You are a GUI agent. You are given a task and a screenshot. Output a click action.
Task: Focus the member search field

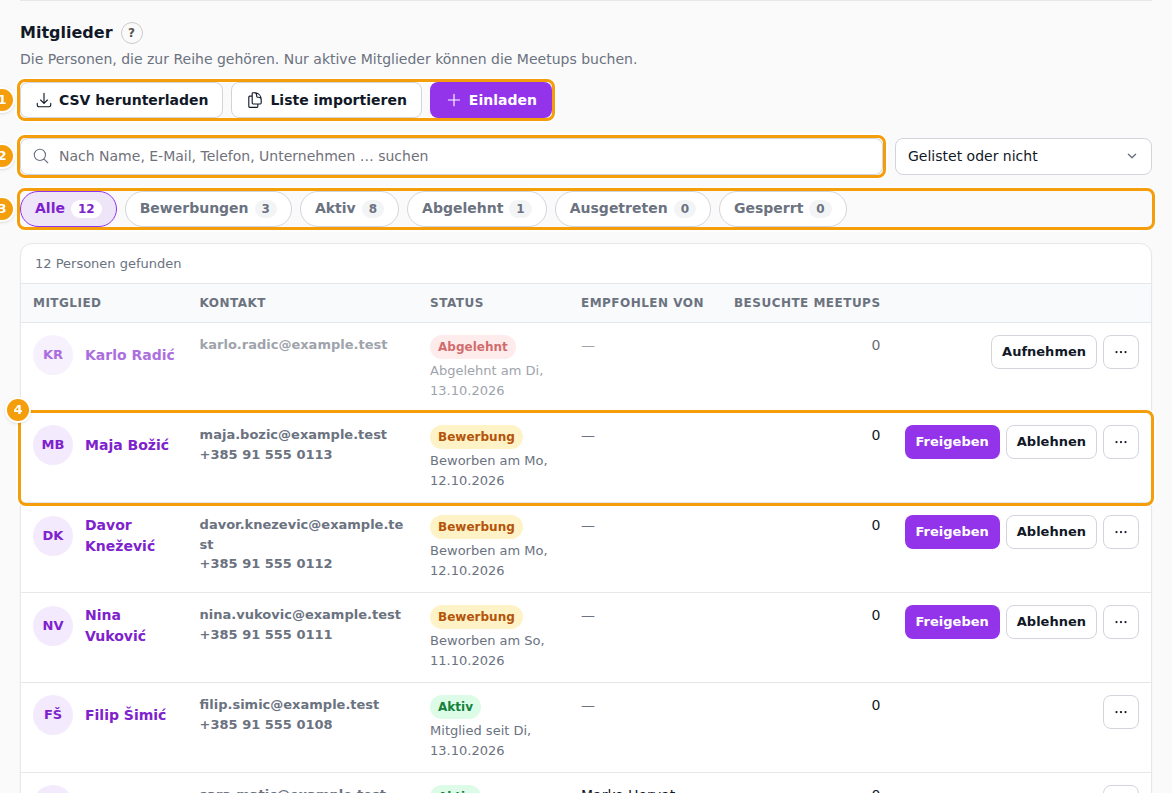451,156
